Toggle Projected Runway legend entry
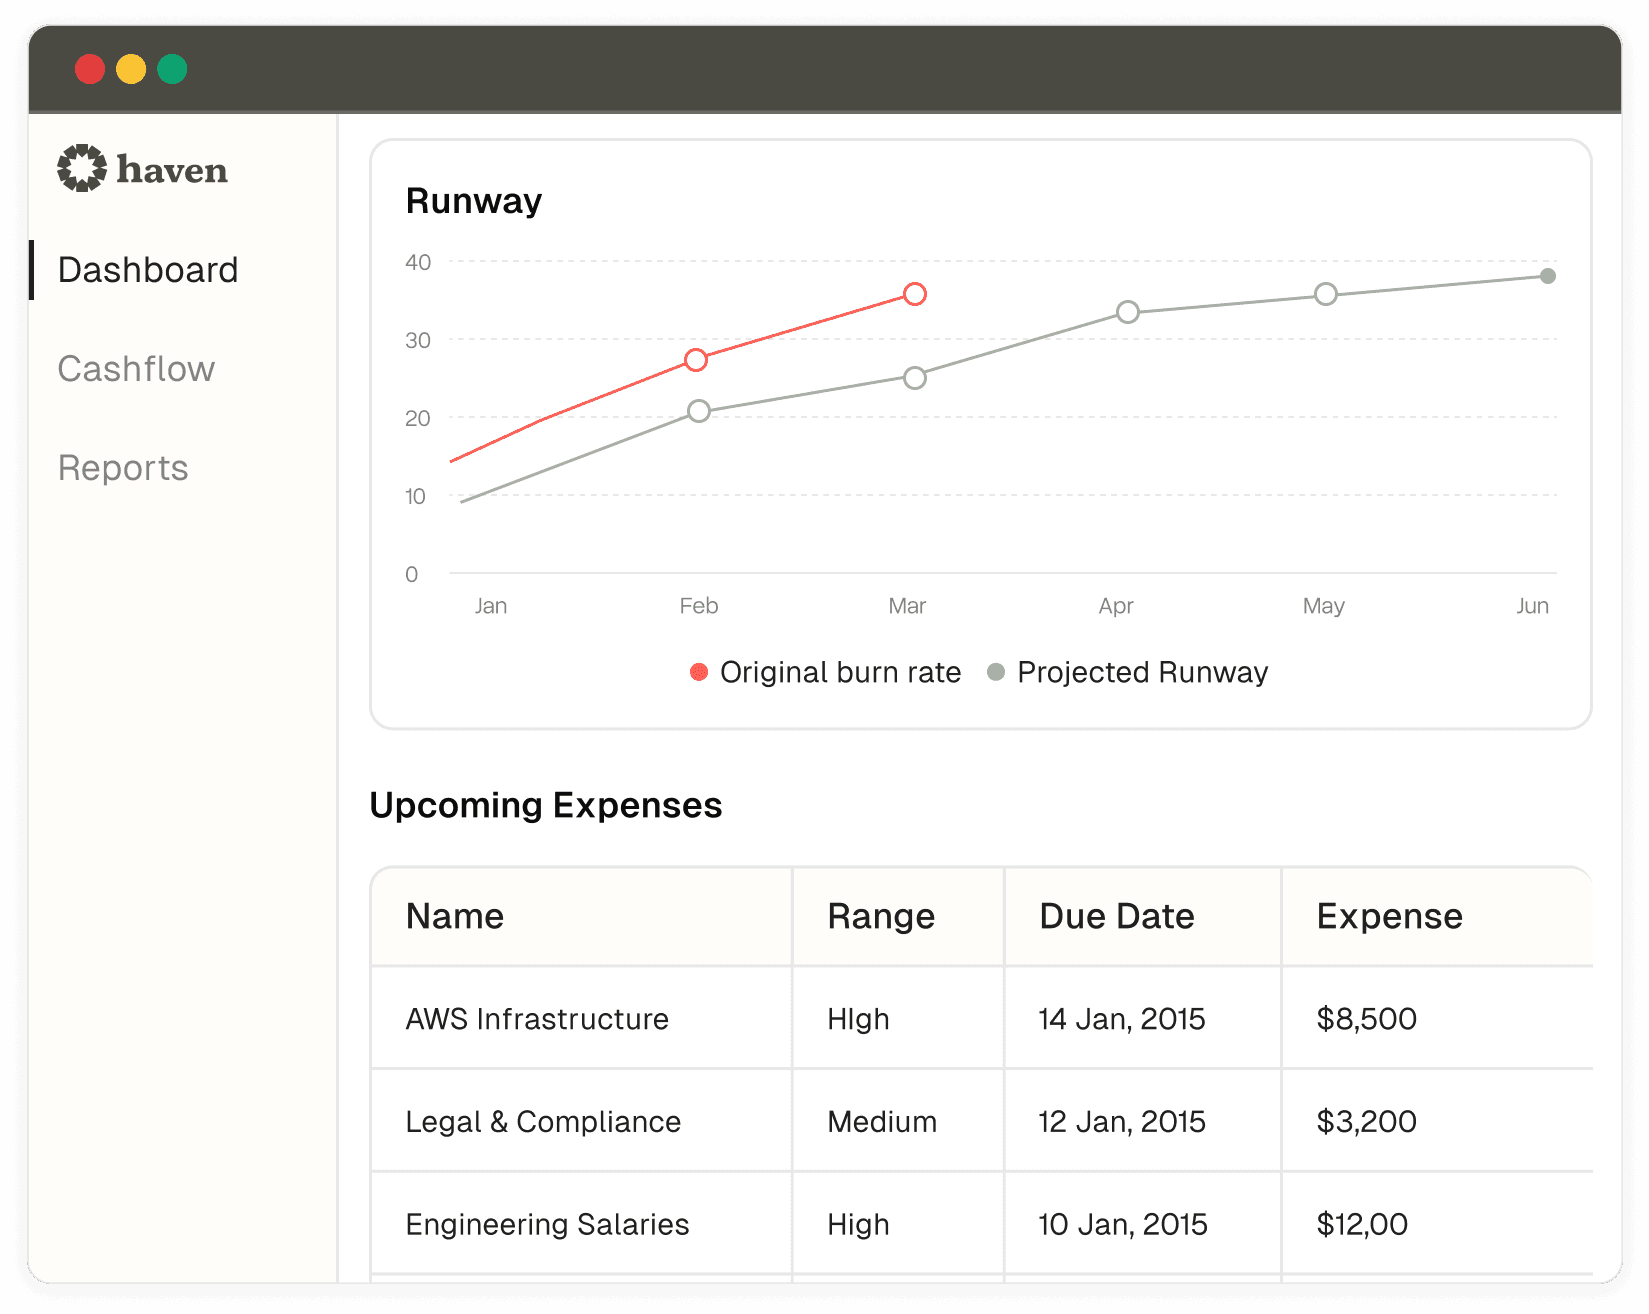Viewport: 1649px width, 1314px height. [1141, 672]
